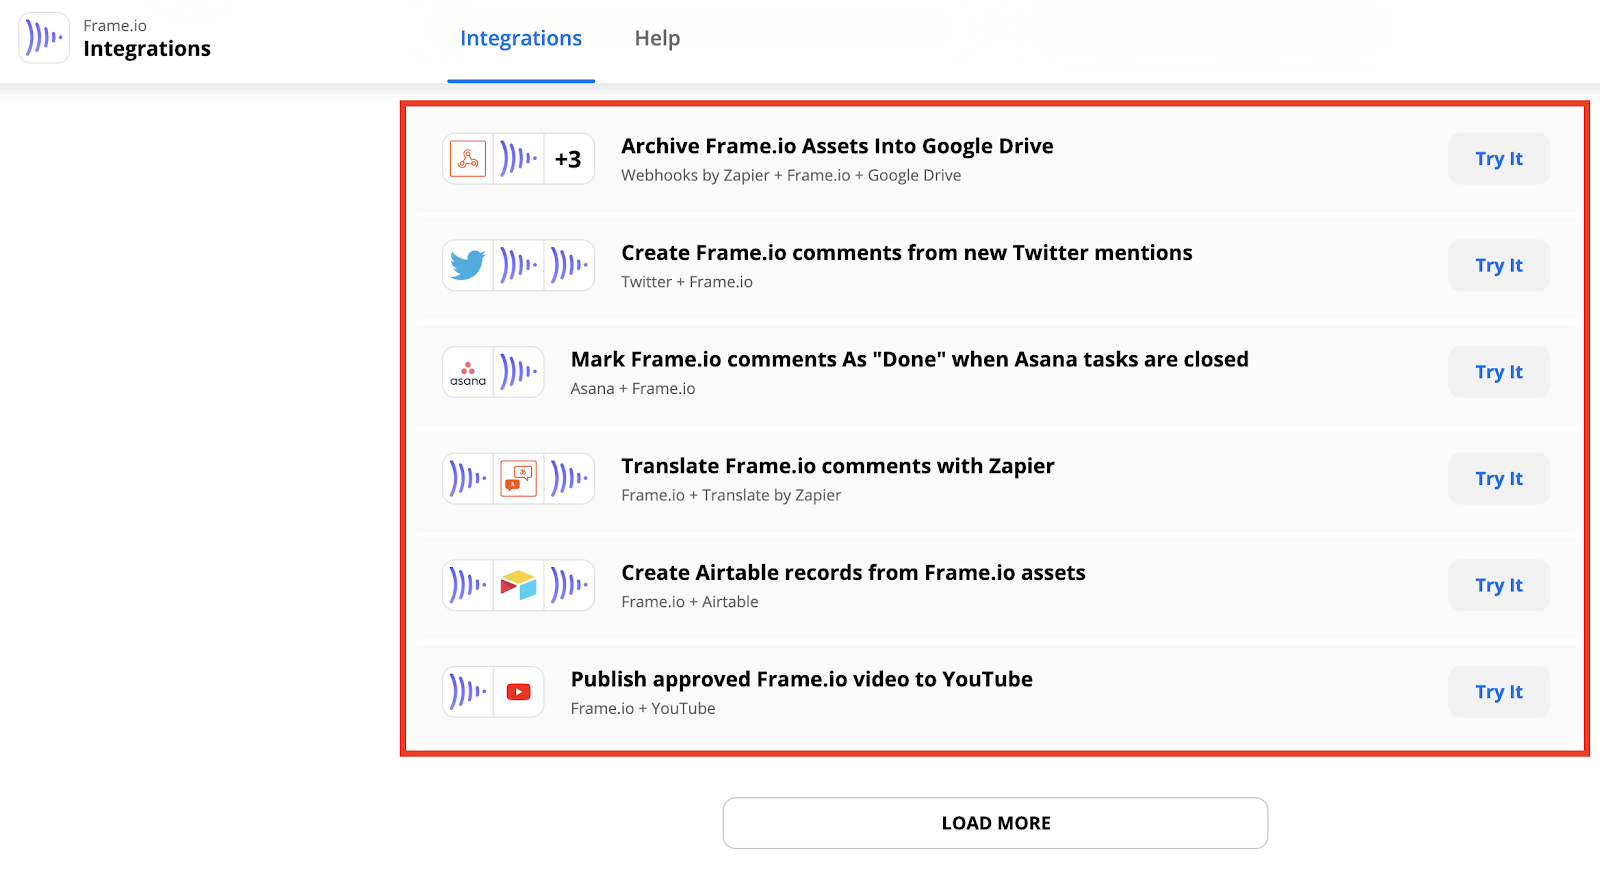Click the Frame.io logo in the header
Image resolution: width=1600 pixels, height=883 pixels.
[44, 38]
